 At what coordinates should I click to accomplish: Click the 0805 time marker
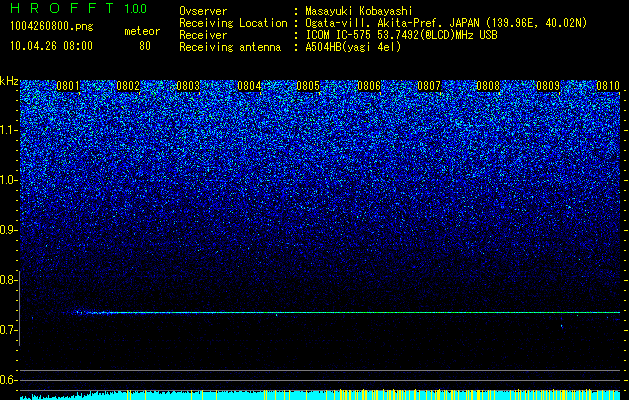pyautogui.click(x=308, y=86)
